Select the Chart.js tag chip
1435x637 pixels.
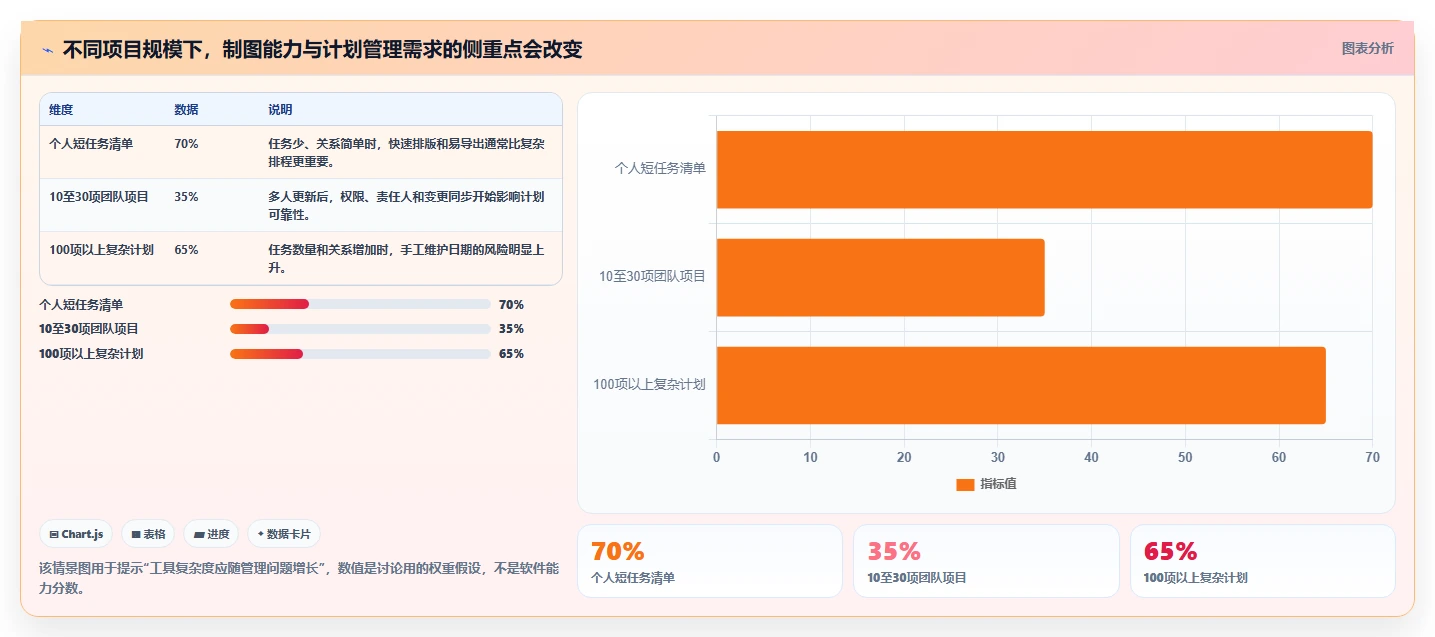tap(76, 534)
